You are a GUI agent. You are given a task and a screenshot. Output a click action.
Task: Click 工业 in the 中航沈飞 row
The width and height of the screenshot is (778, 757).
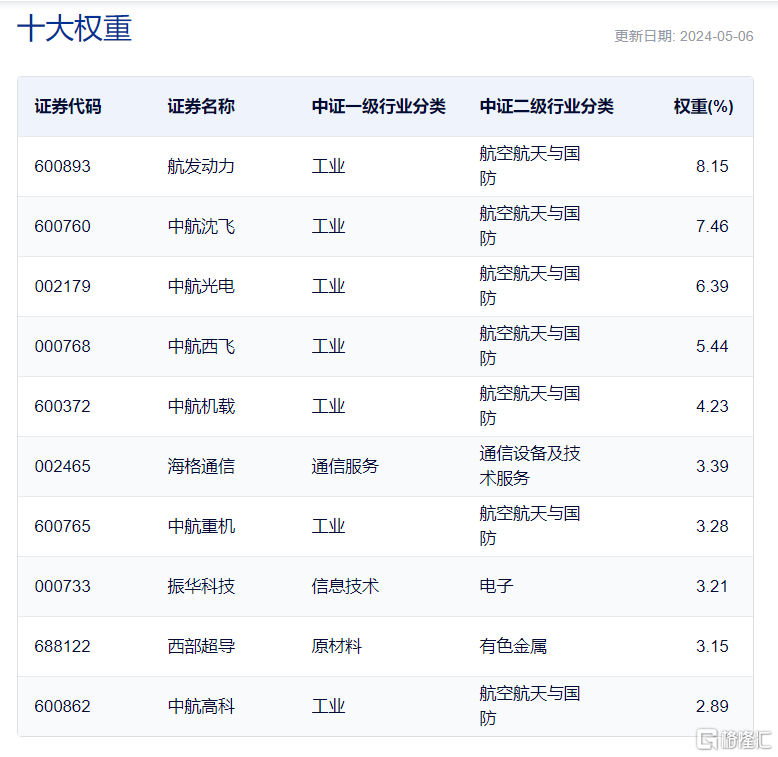[x=328, y=226]
